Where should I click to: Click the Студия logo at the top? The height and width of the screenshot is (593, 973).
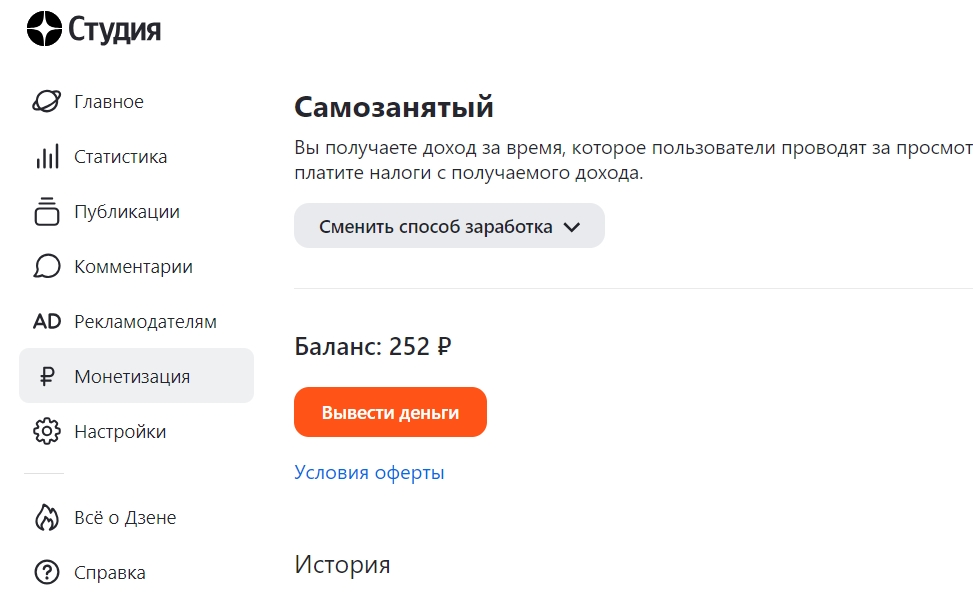point(93,28)
